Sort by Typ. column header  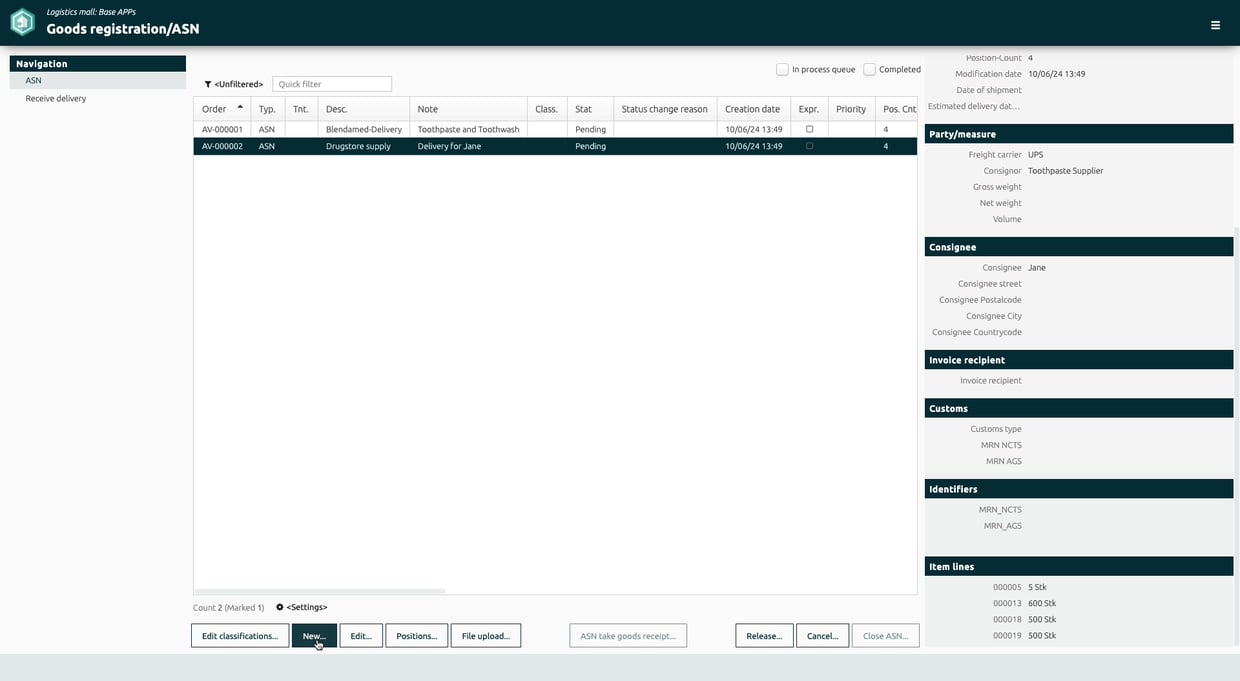click(x=267, y=109)
